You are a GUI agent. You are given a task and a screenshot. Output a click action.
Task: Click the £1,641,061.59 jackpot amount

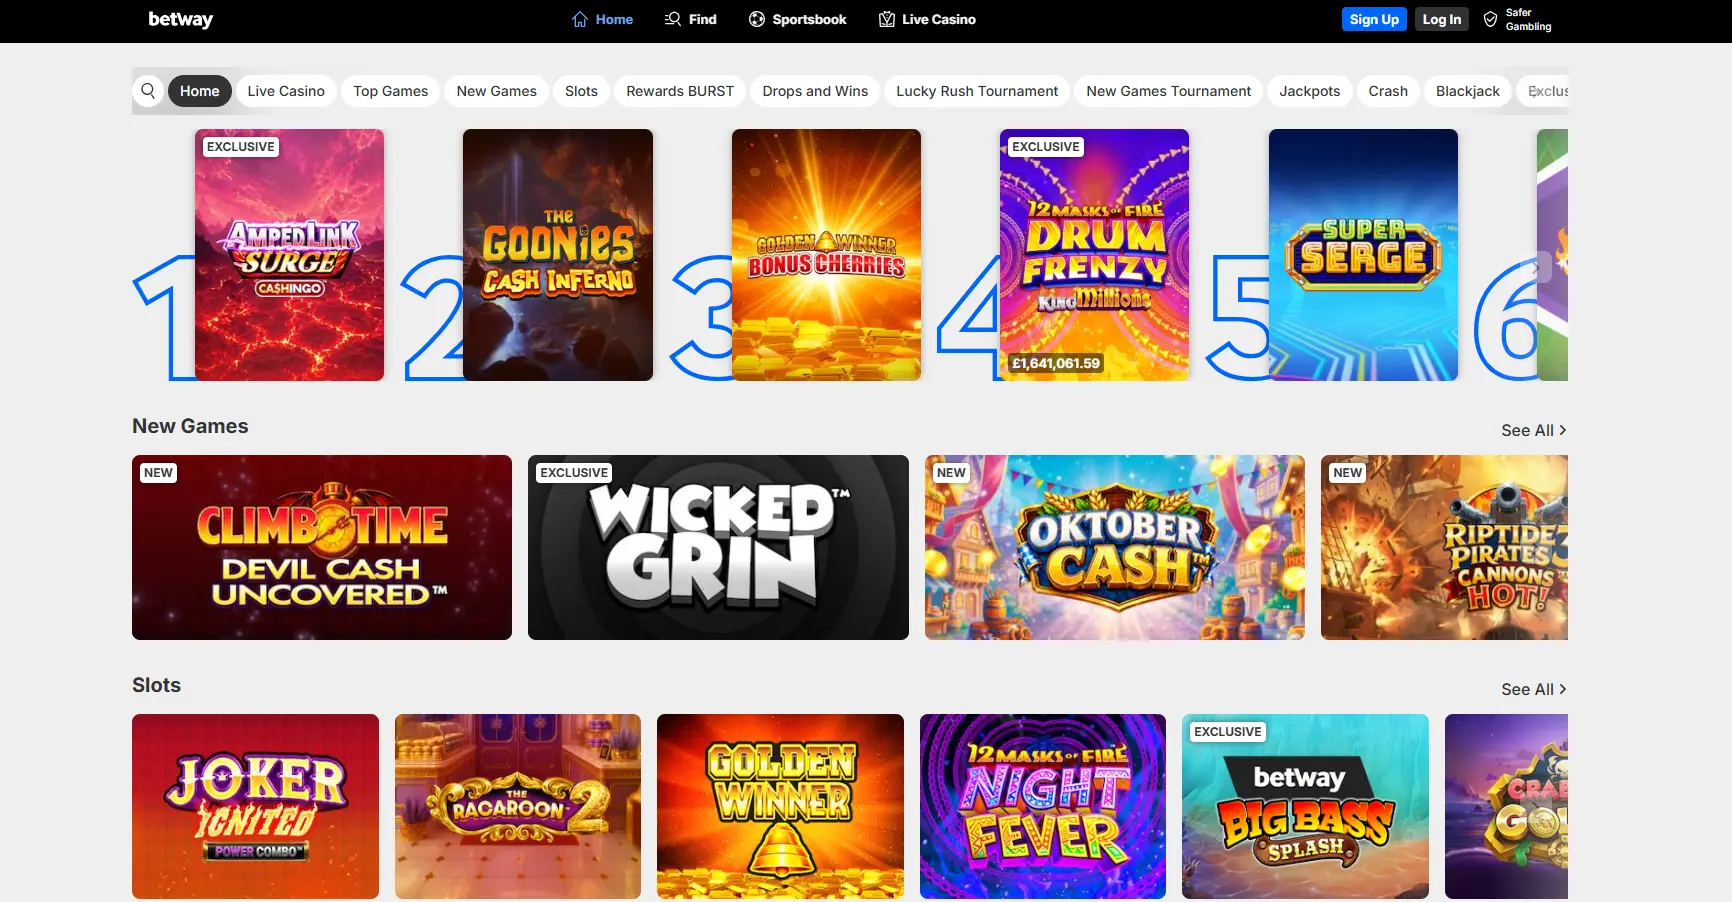(x=1056, y=363)
